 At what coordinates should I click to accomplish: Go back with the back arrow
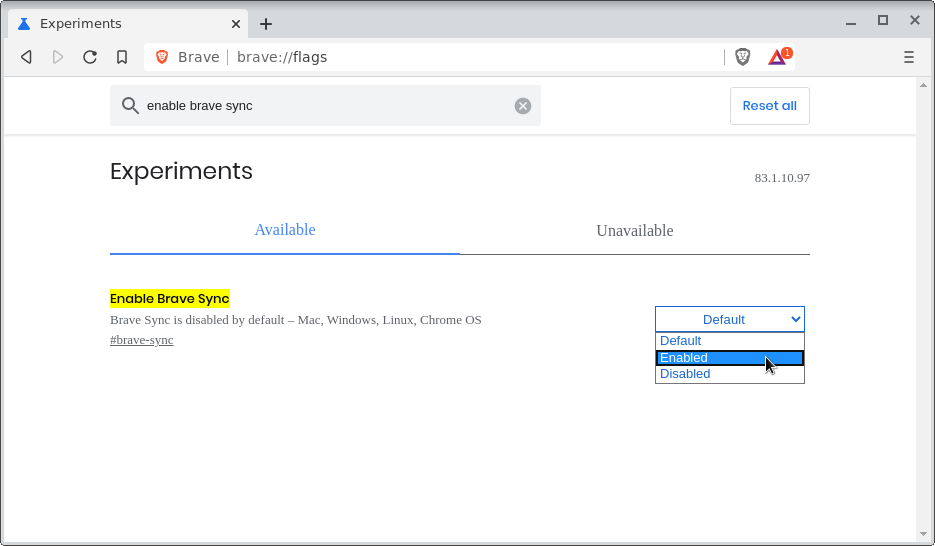pos(26,57)
